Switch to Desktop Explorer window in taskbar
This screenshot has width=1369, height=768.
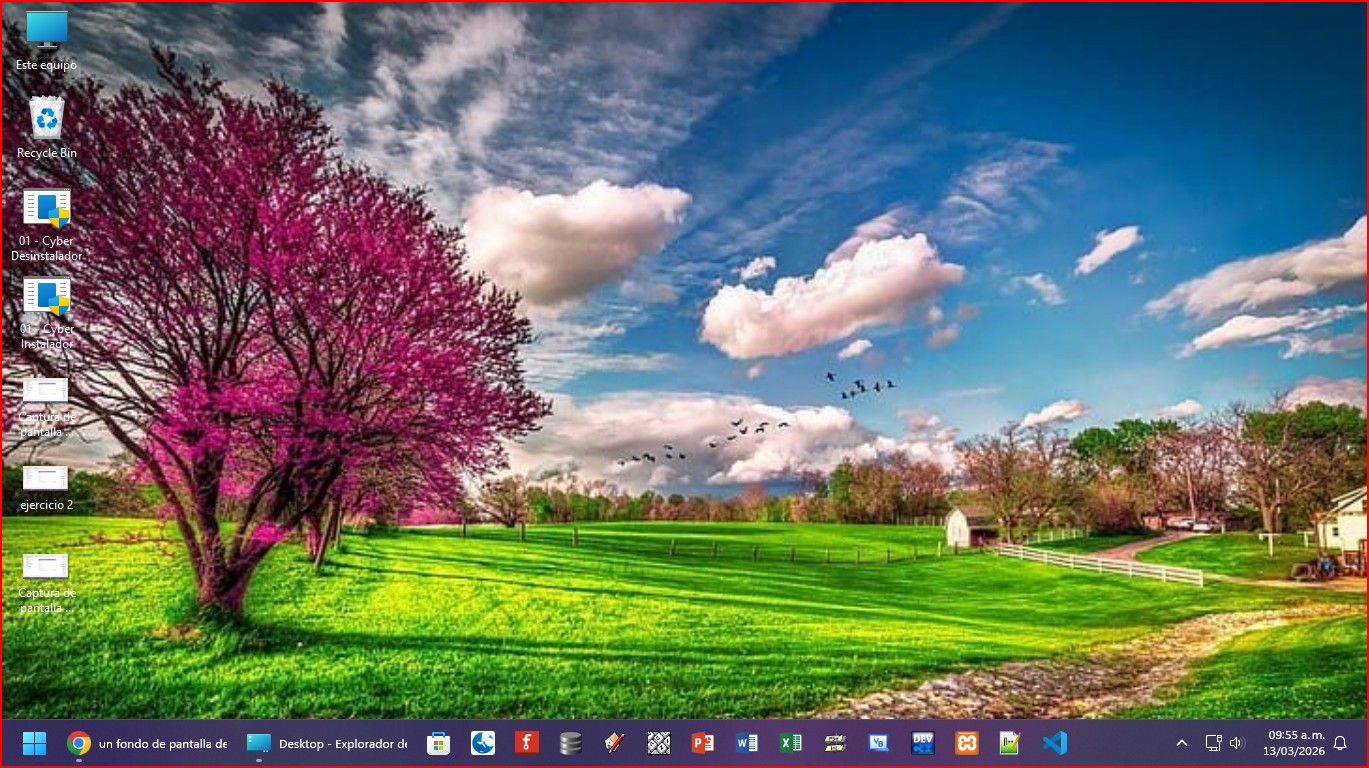(x=327, y=743)
